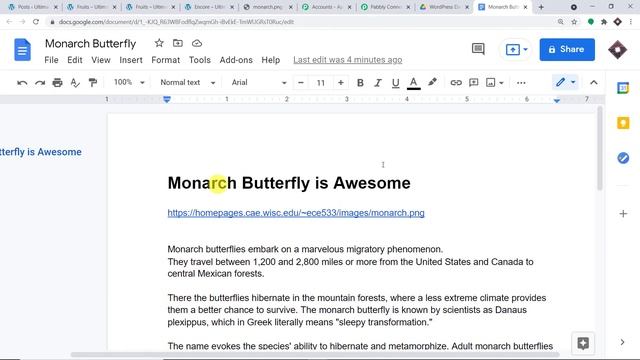Open the View menu

[x=101, y=60]
